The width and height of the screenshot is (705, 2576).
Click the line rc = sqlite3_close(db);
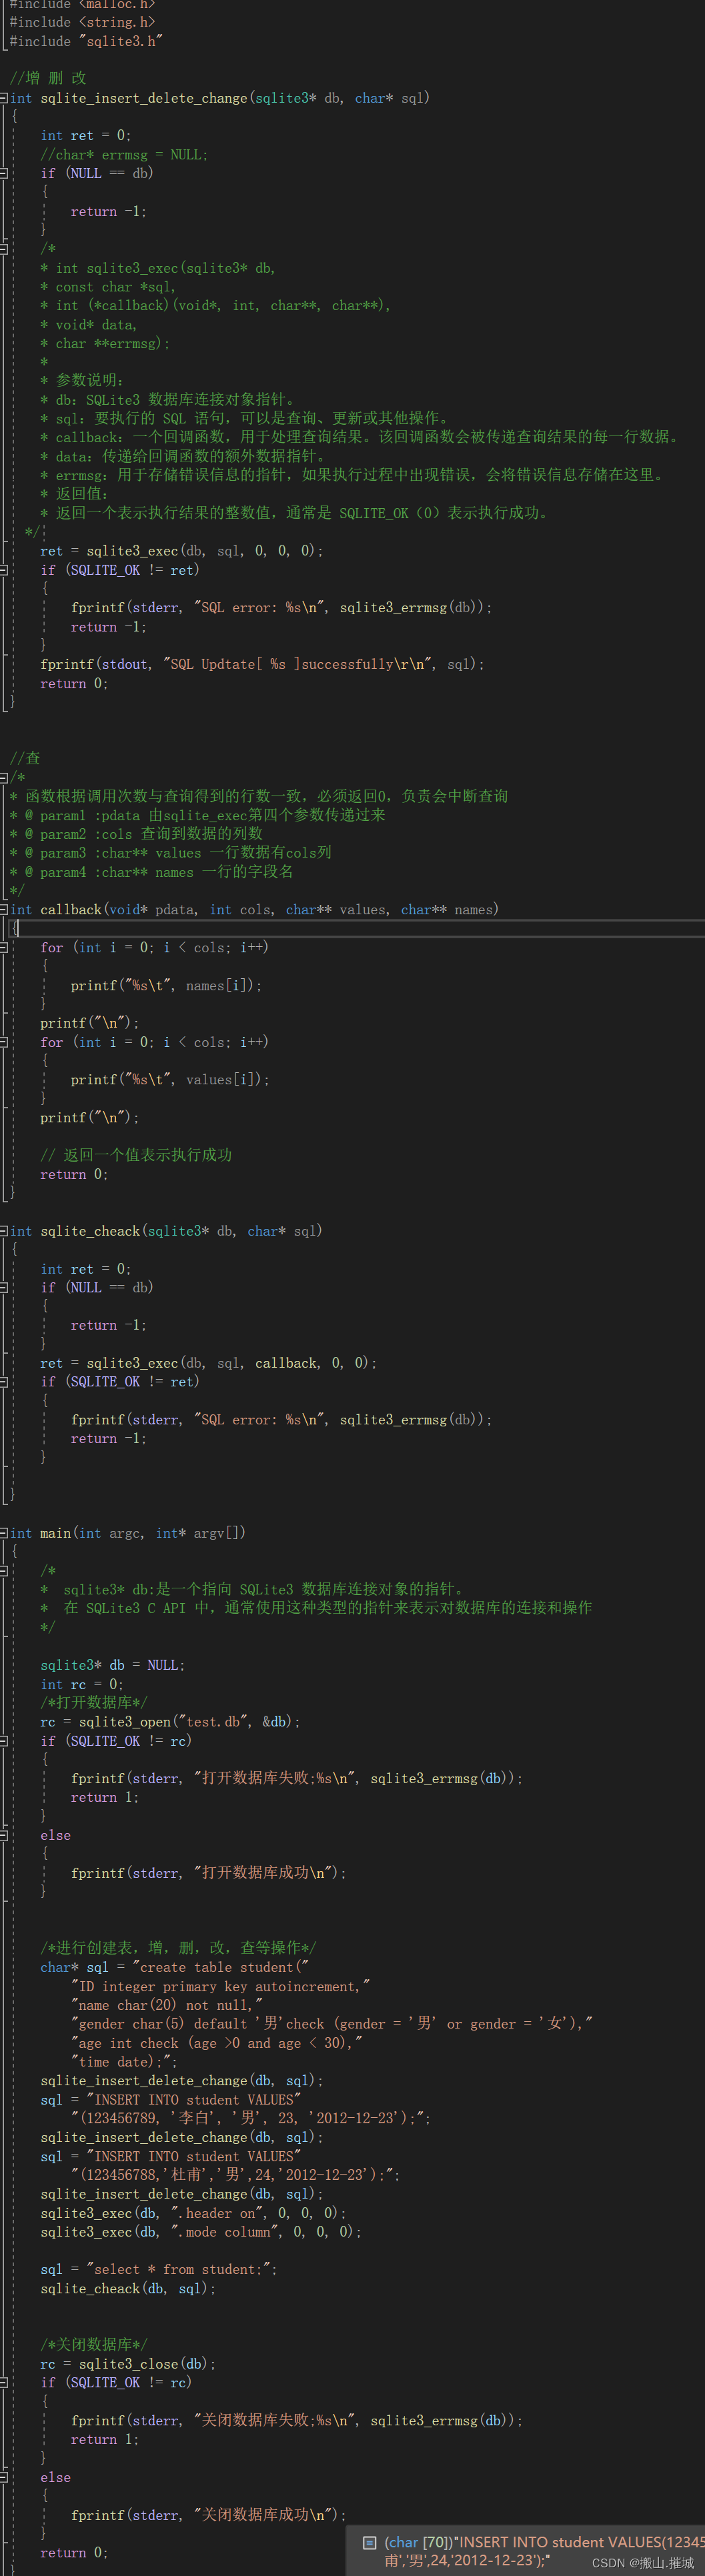click(128, 2364)
